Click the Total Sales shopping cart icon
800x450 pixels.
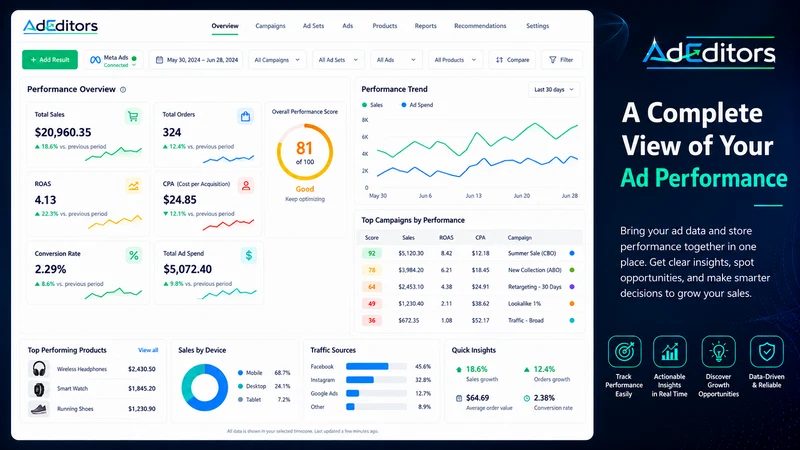click(133, 116)
